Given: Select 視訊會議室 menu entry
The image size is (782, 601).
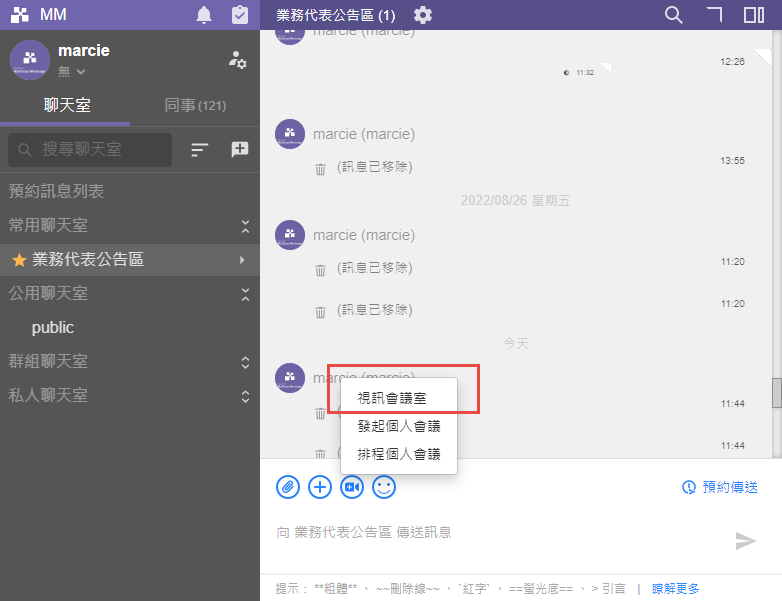Looking at the screenshot, I should click(398, 398).
